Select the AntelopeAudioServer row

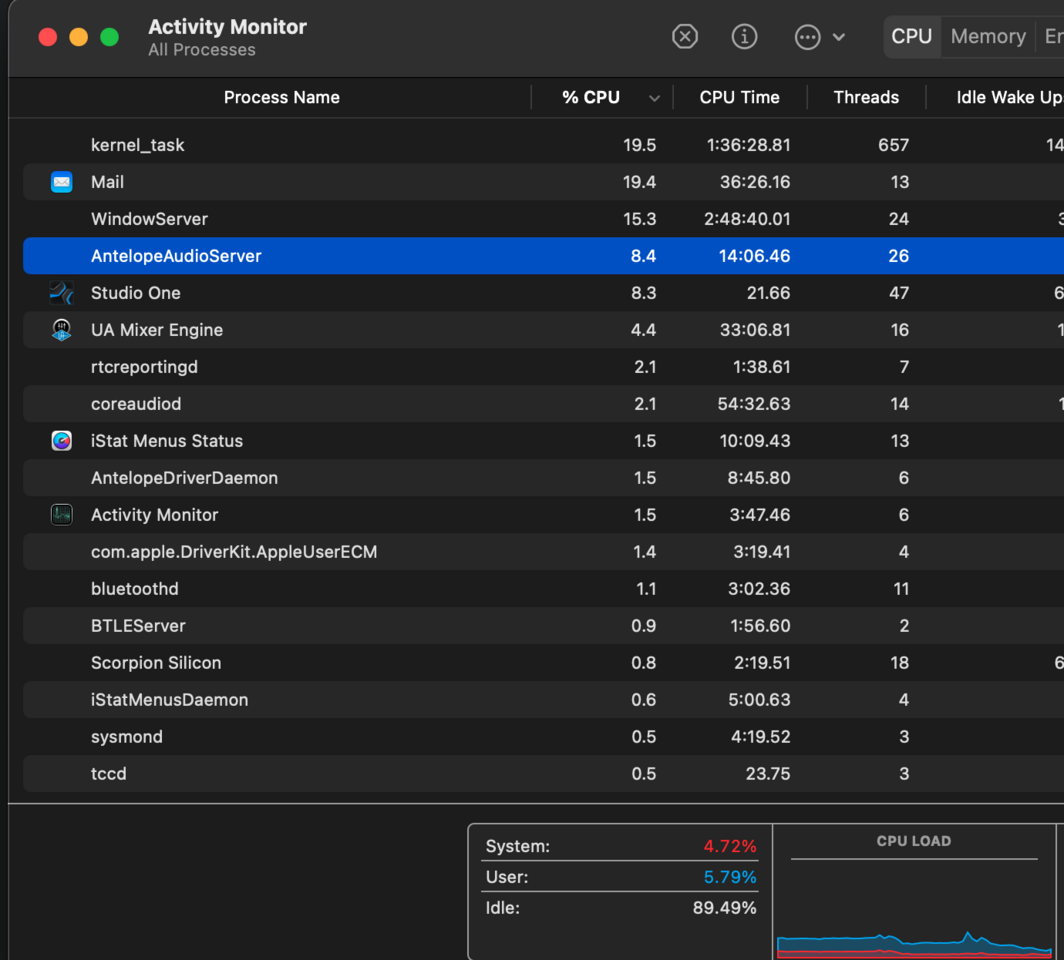click(544, 256)
